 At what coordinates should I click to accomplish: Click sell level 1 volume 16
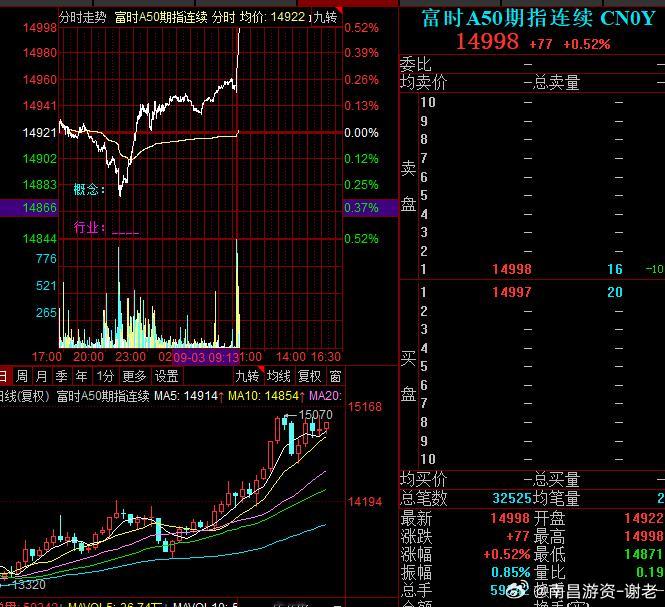(615, 269)
